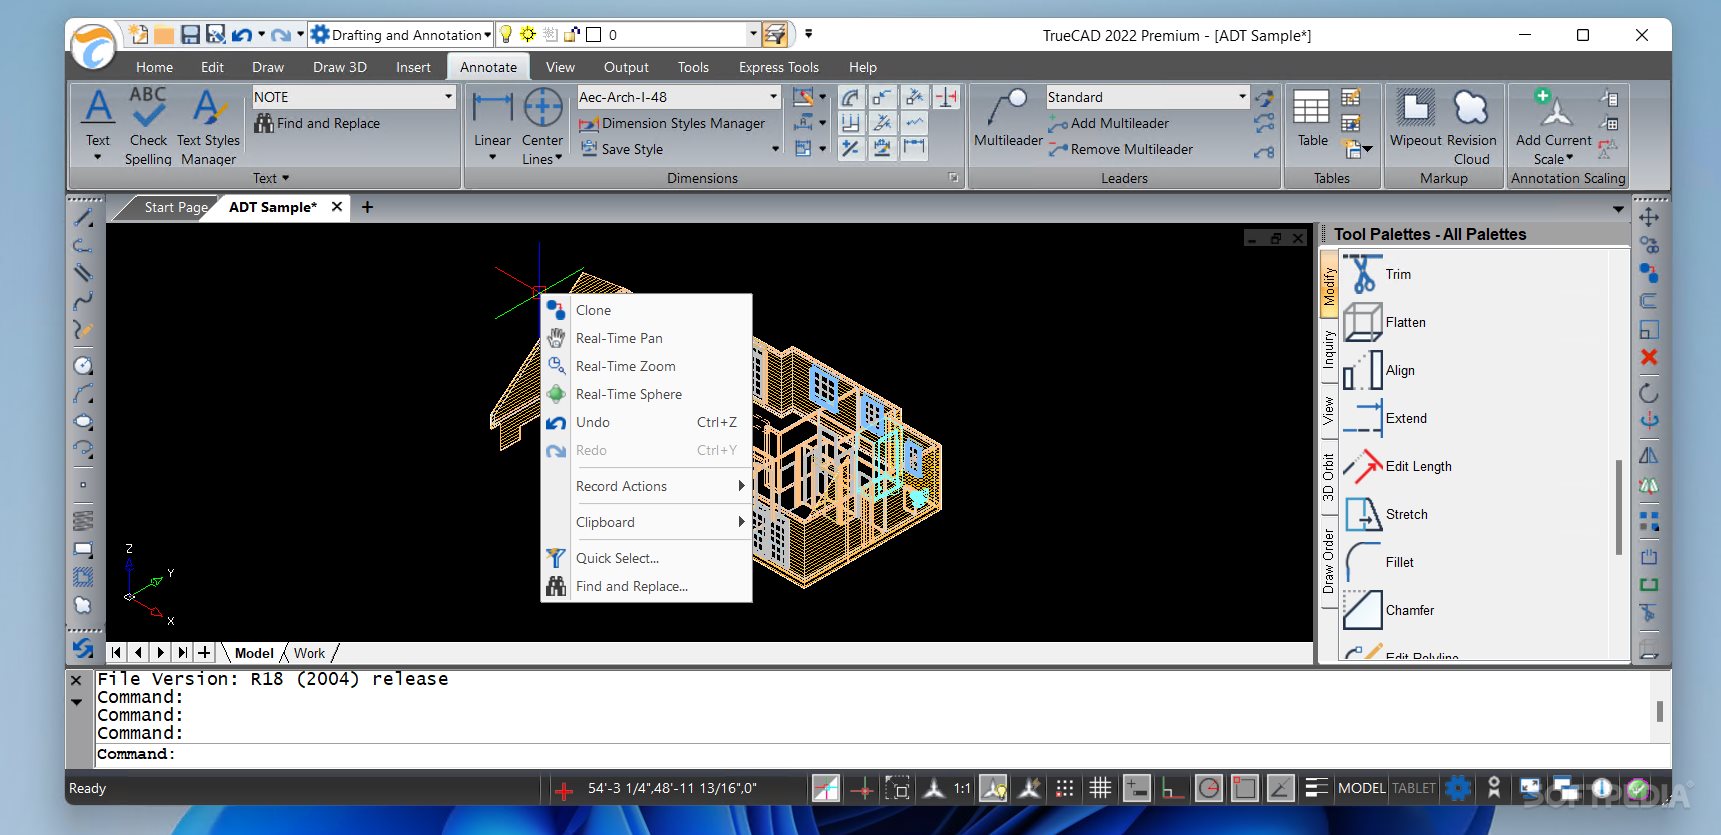The height and width of the screenshot is (835, 1721).
Task: Toggle lineweight display in the status bar
Action: pos(1316,788)
